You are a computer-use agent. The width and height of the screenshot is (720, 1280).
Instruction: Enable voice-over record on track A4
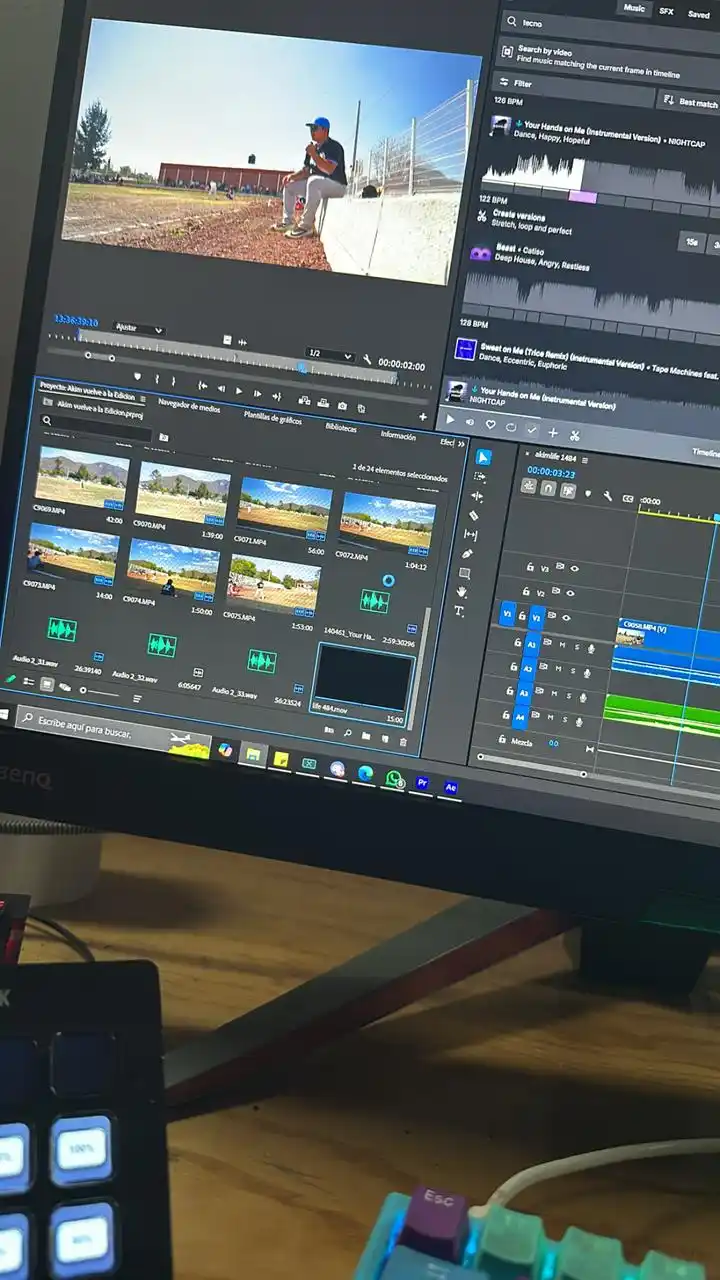pyautogui.click(x=579, y=722)
